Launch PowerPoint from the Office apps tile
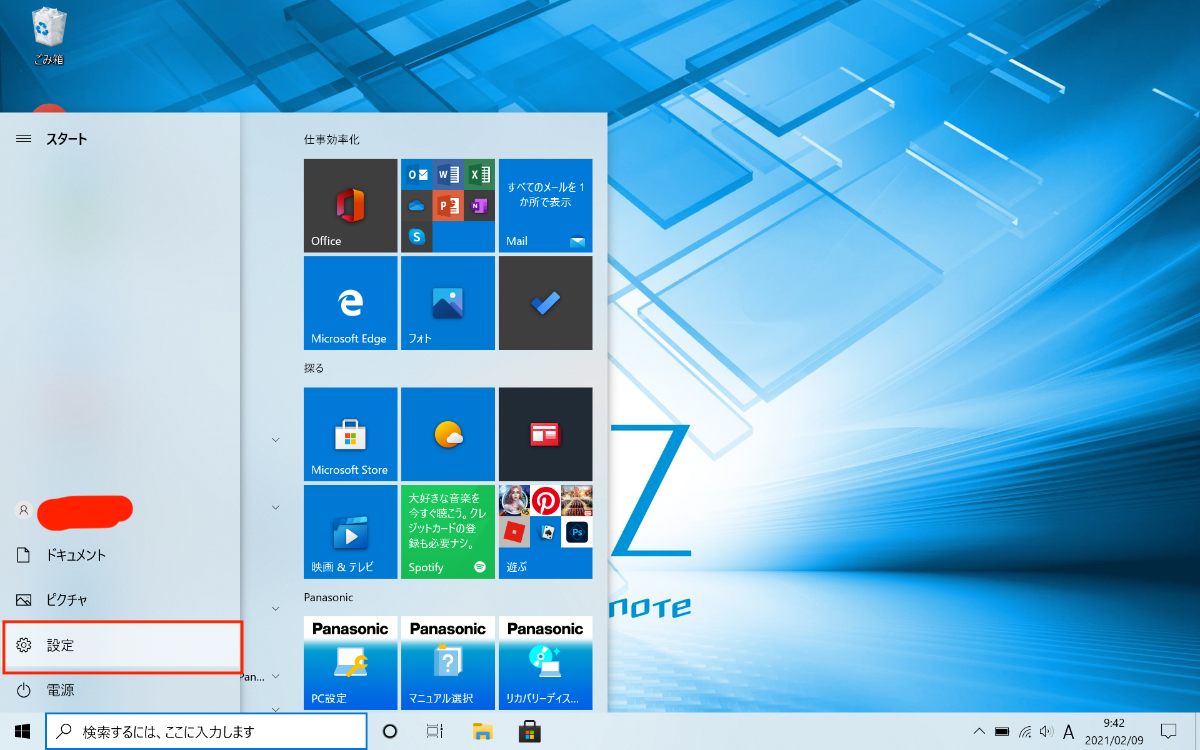 [x=448, y=205]
